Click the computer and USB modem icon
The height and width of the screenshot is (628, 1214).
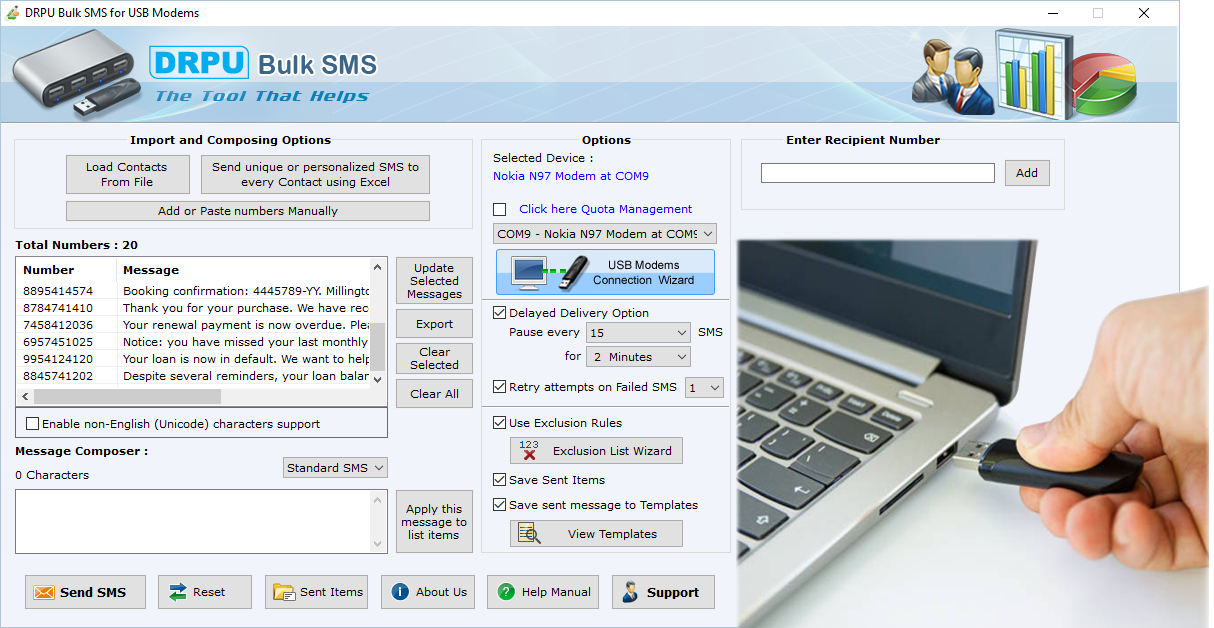(548, 272)
